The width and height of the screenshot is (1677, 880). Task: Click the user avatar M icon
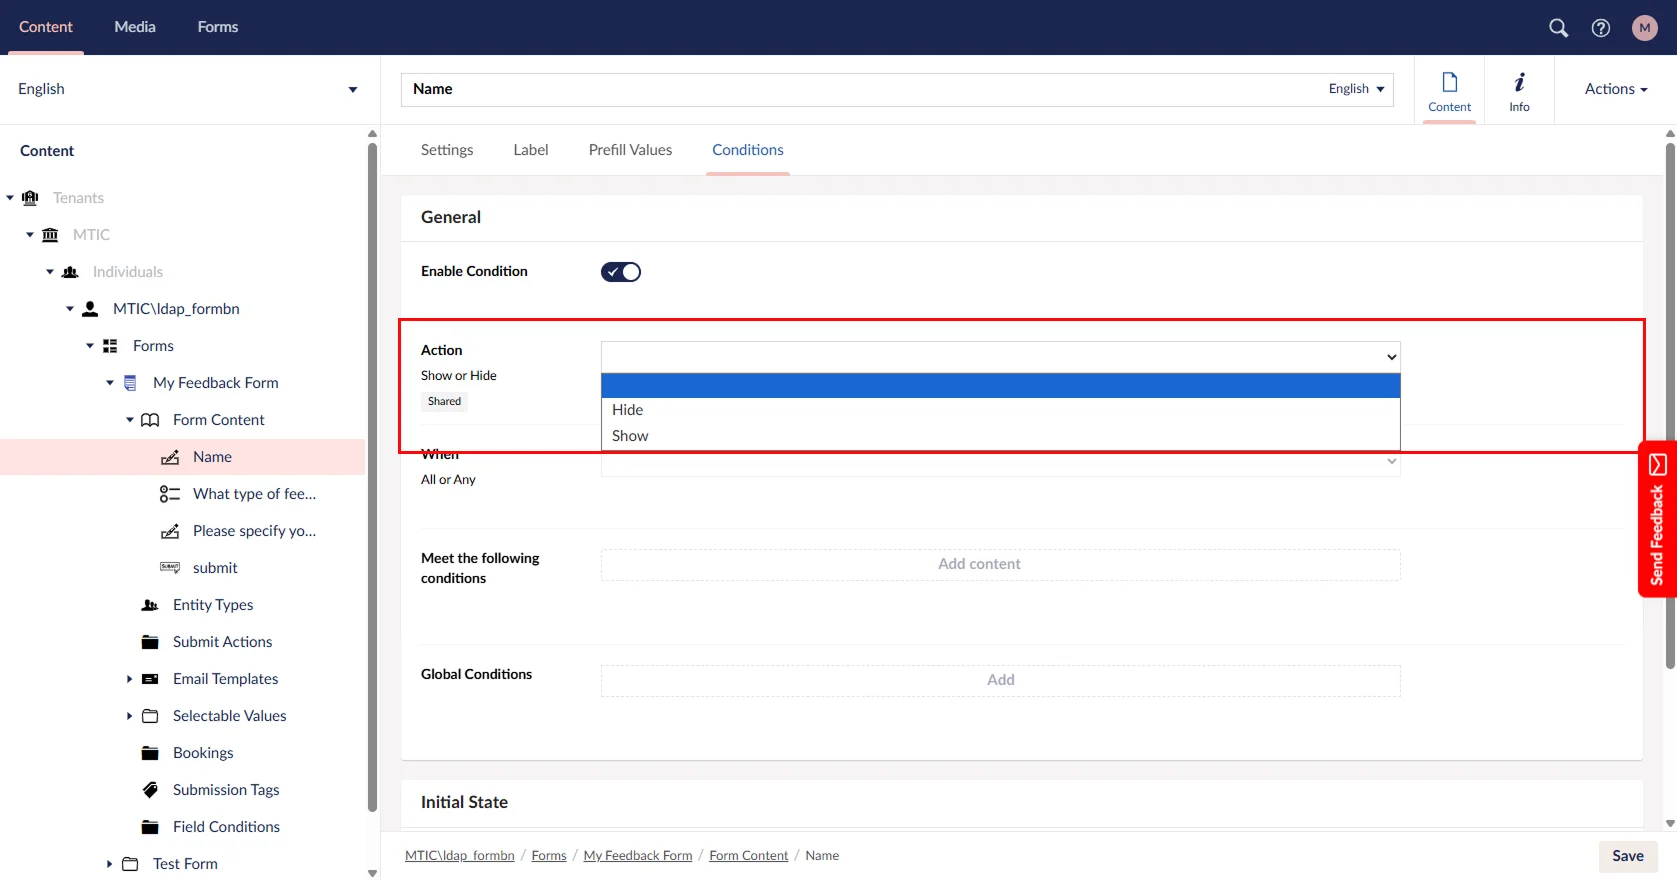click(1645, 28)
